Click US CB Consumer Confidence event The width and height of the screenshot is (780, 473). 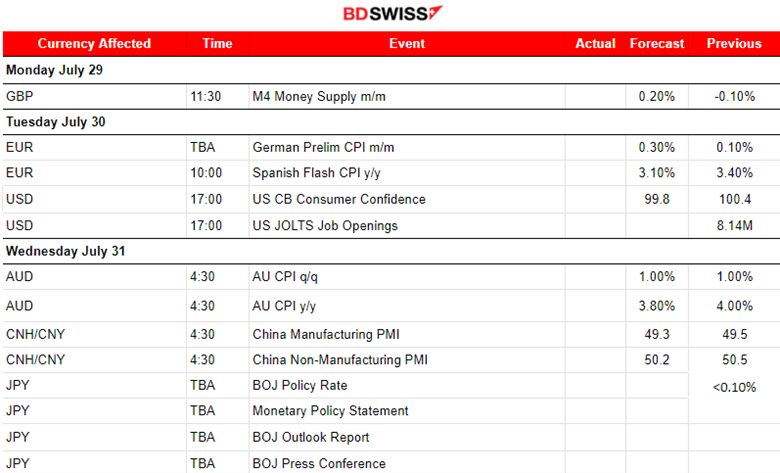click(x=339, y=200)
